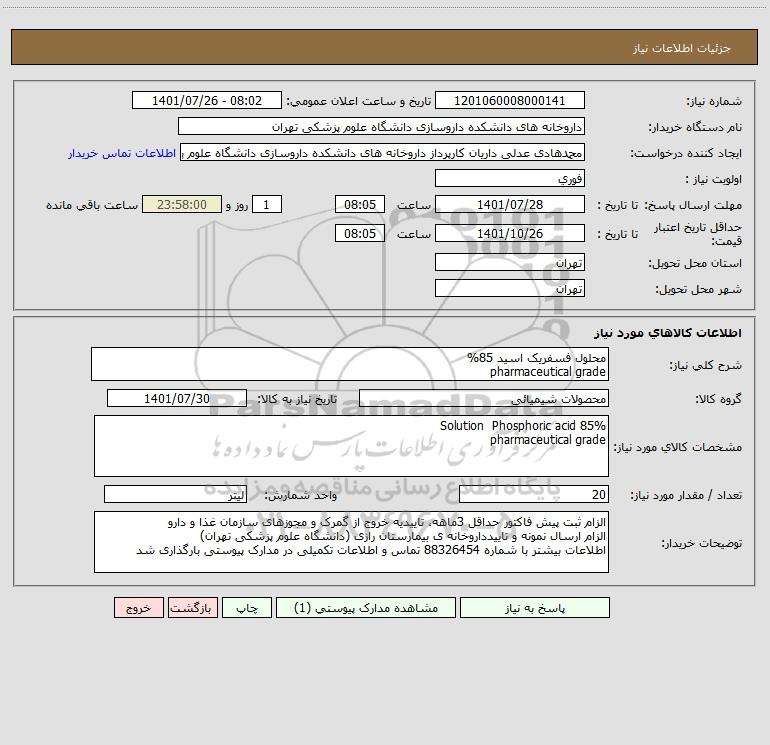Click the remaining days field '1'
The height and width of the screenshot is (745, 770).
[267, 204]
